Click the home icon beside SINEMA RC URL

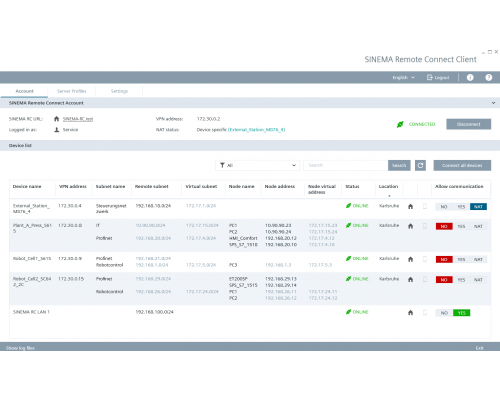[56, 119]
